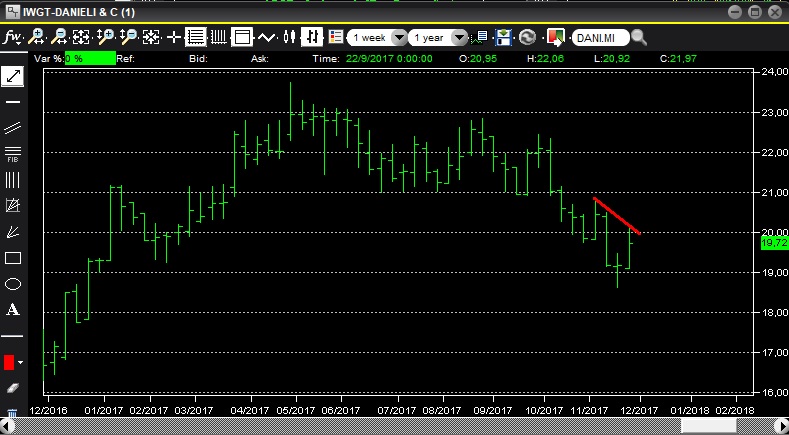This screenshot has width=789, height=435.
Task: Click the green Var % value box
Action: (90, 58)
